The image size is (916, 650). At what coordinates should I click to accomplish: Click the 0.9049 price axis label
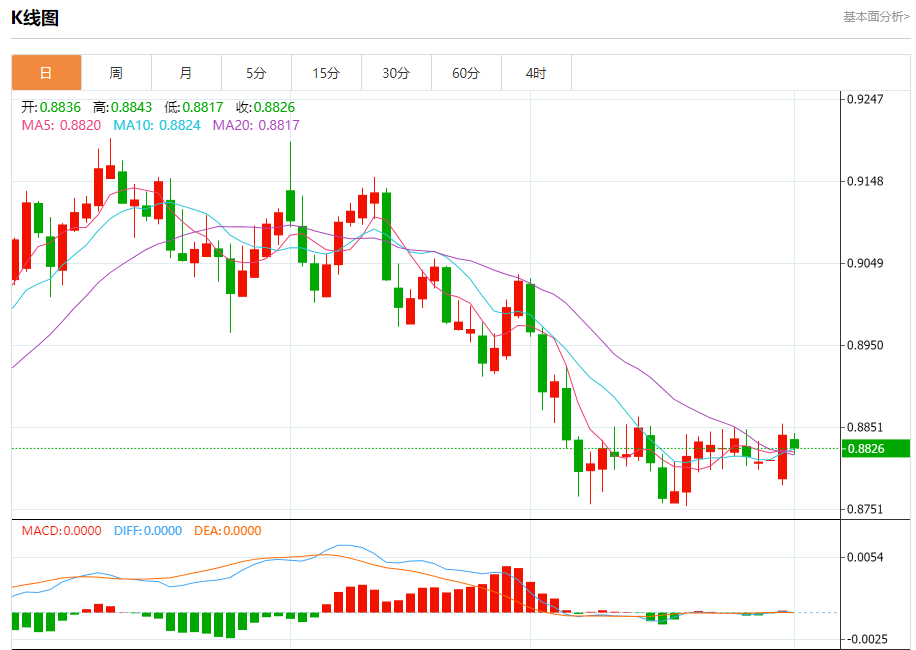point(865,263)
